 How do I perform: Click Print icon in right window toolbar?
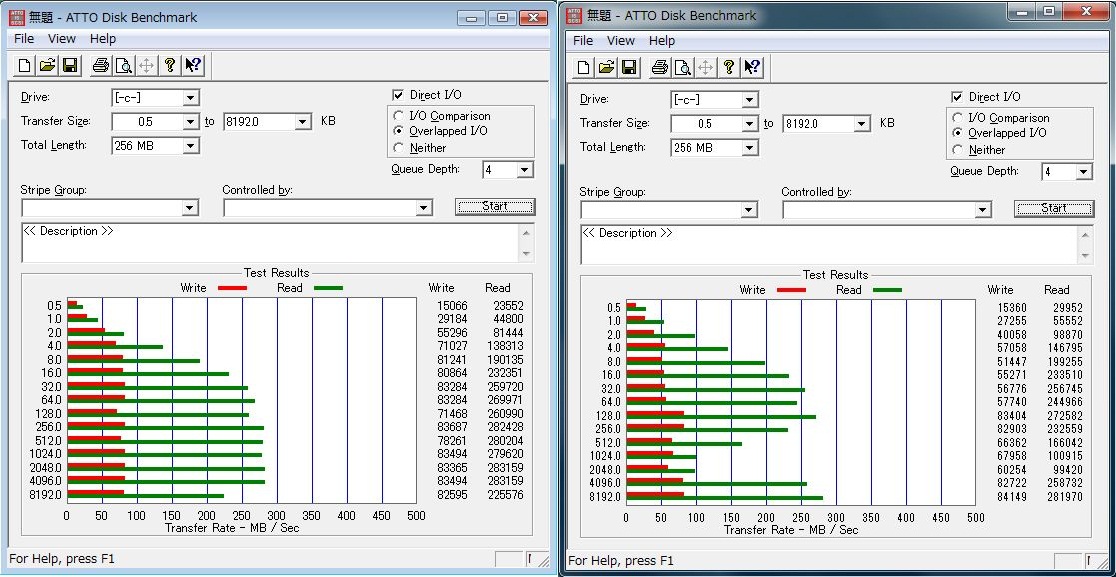coord(660,68)
